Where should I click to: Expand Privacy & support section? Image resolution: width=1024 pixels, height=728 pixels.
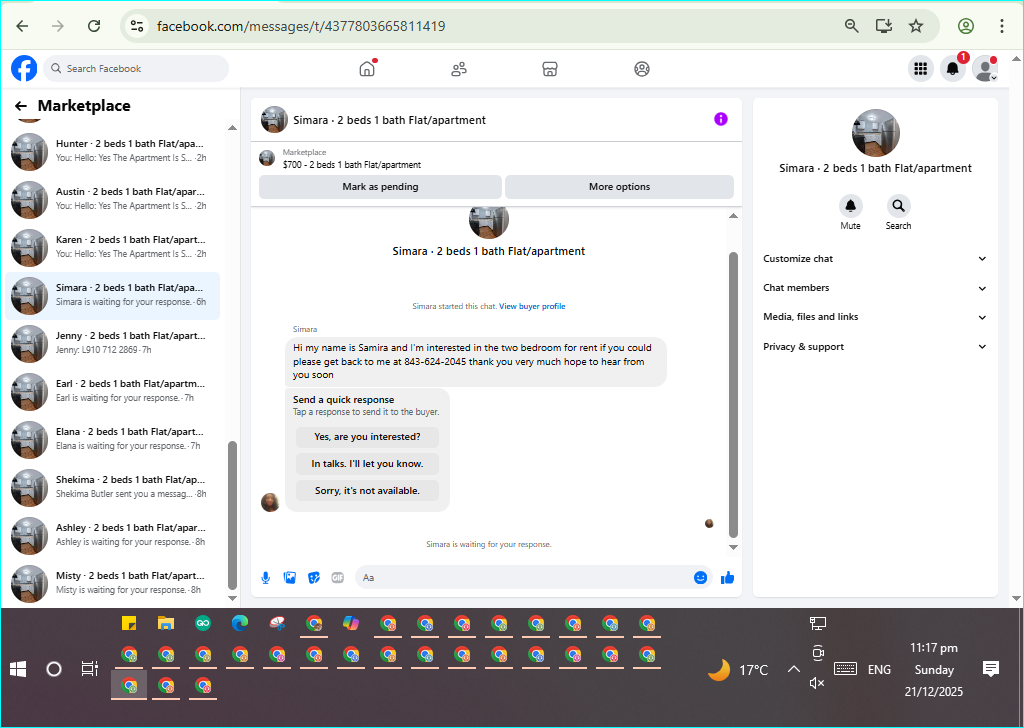coord(875,347)
